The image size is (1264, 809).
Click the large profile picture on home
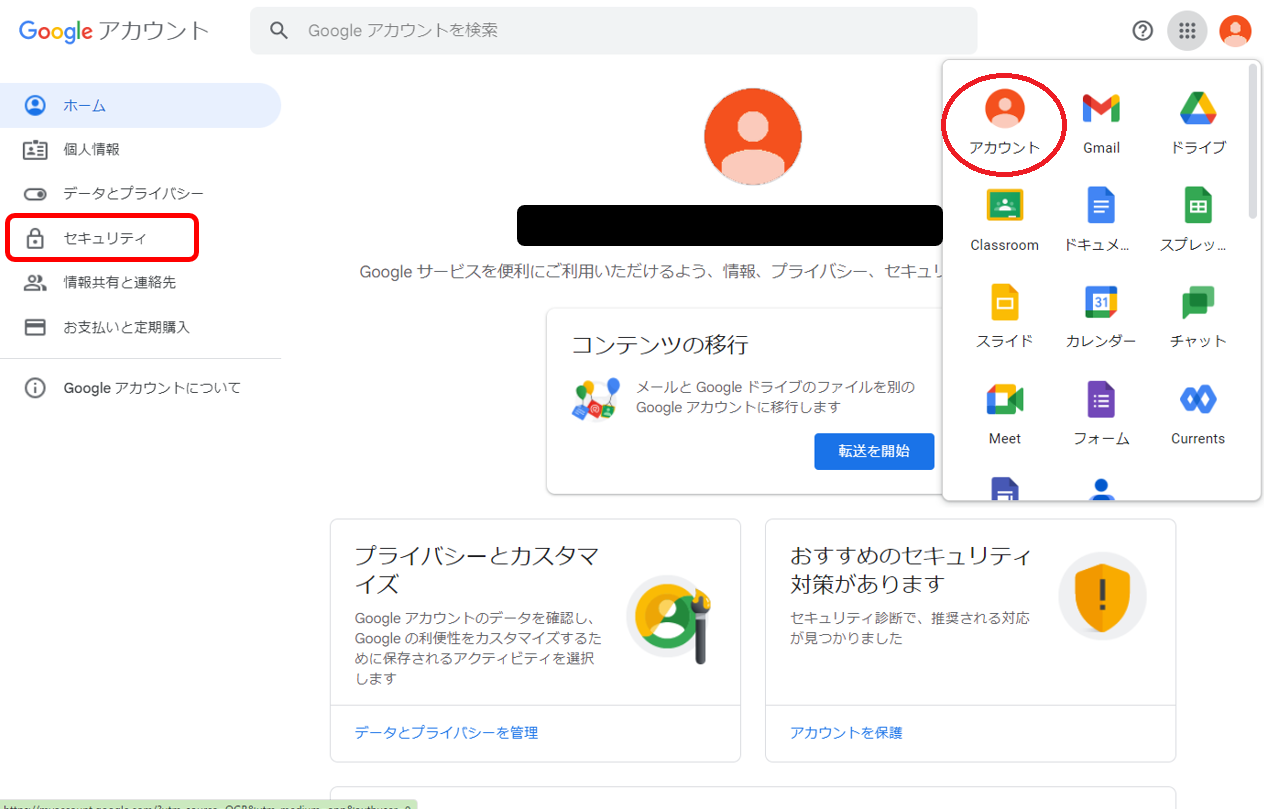pyautogui.click(x=753, y=136)
